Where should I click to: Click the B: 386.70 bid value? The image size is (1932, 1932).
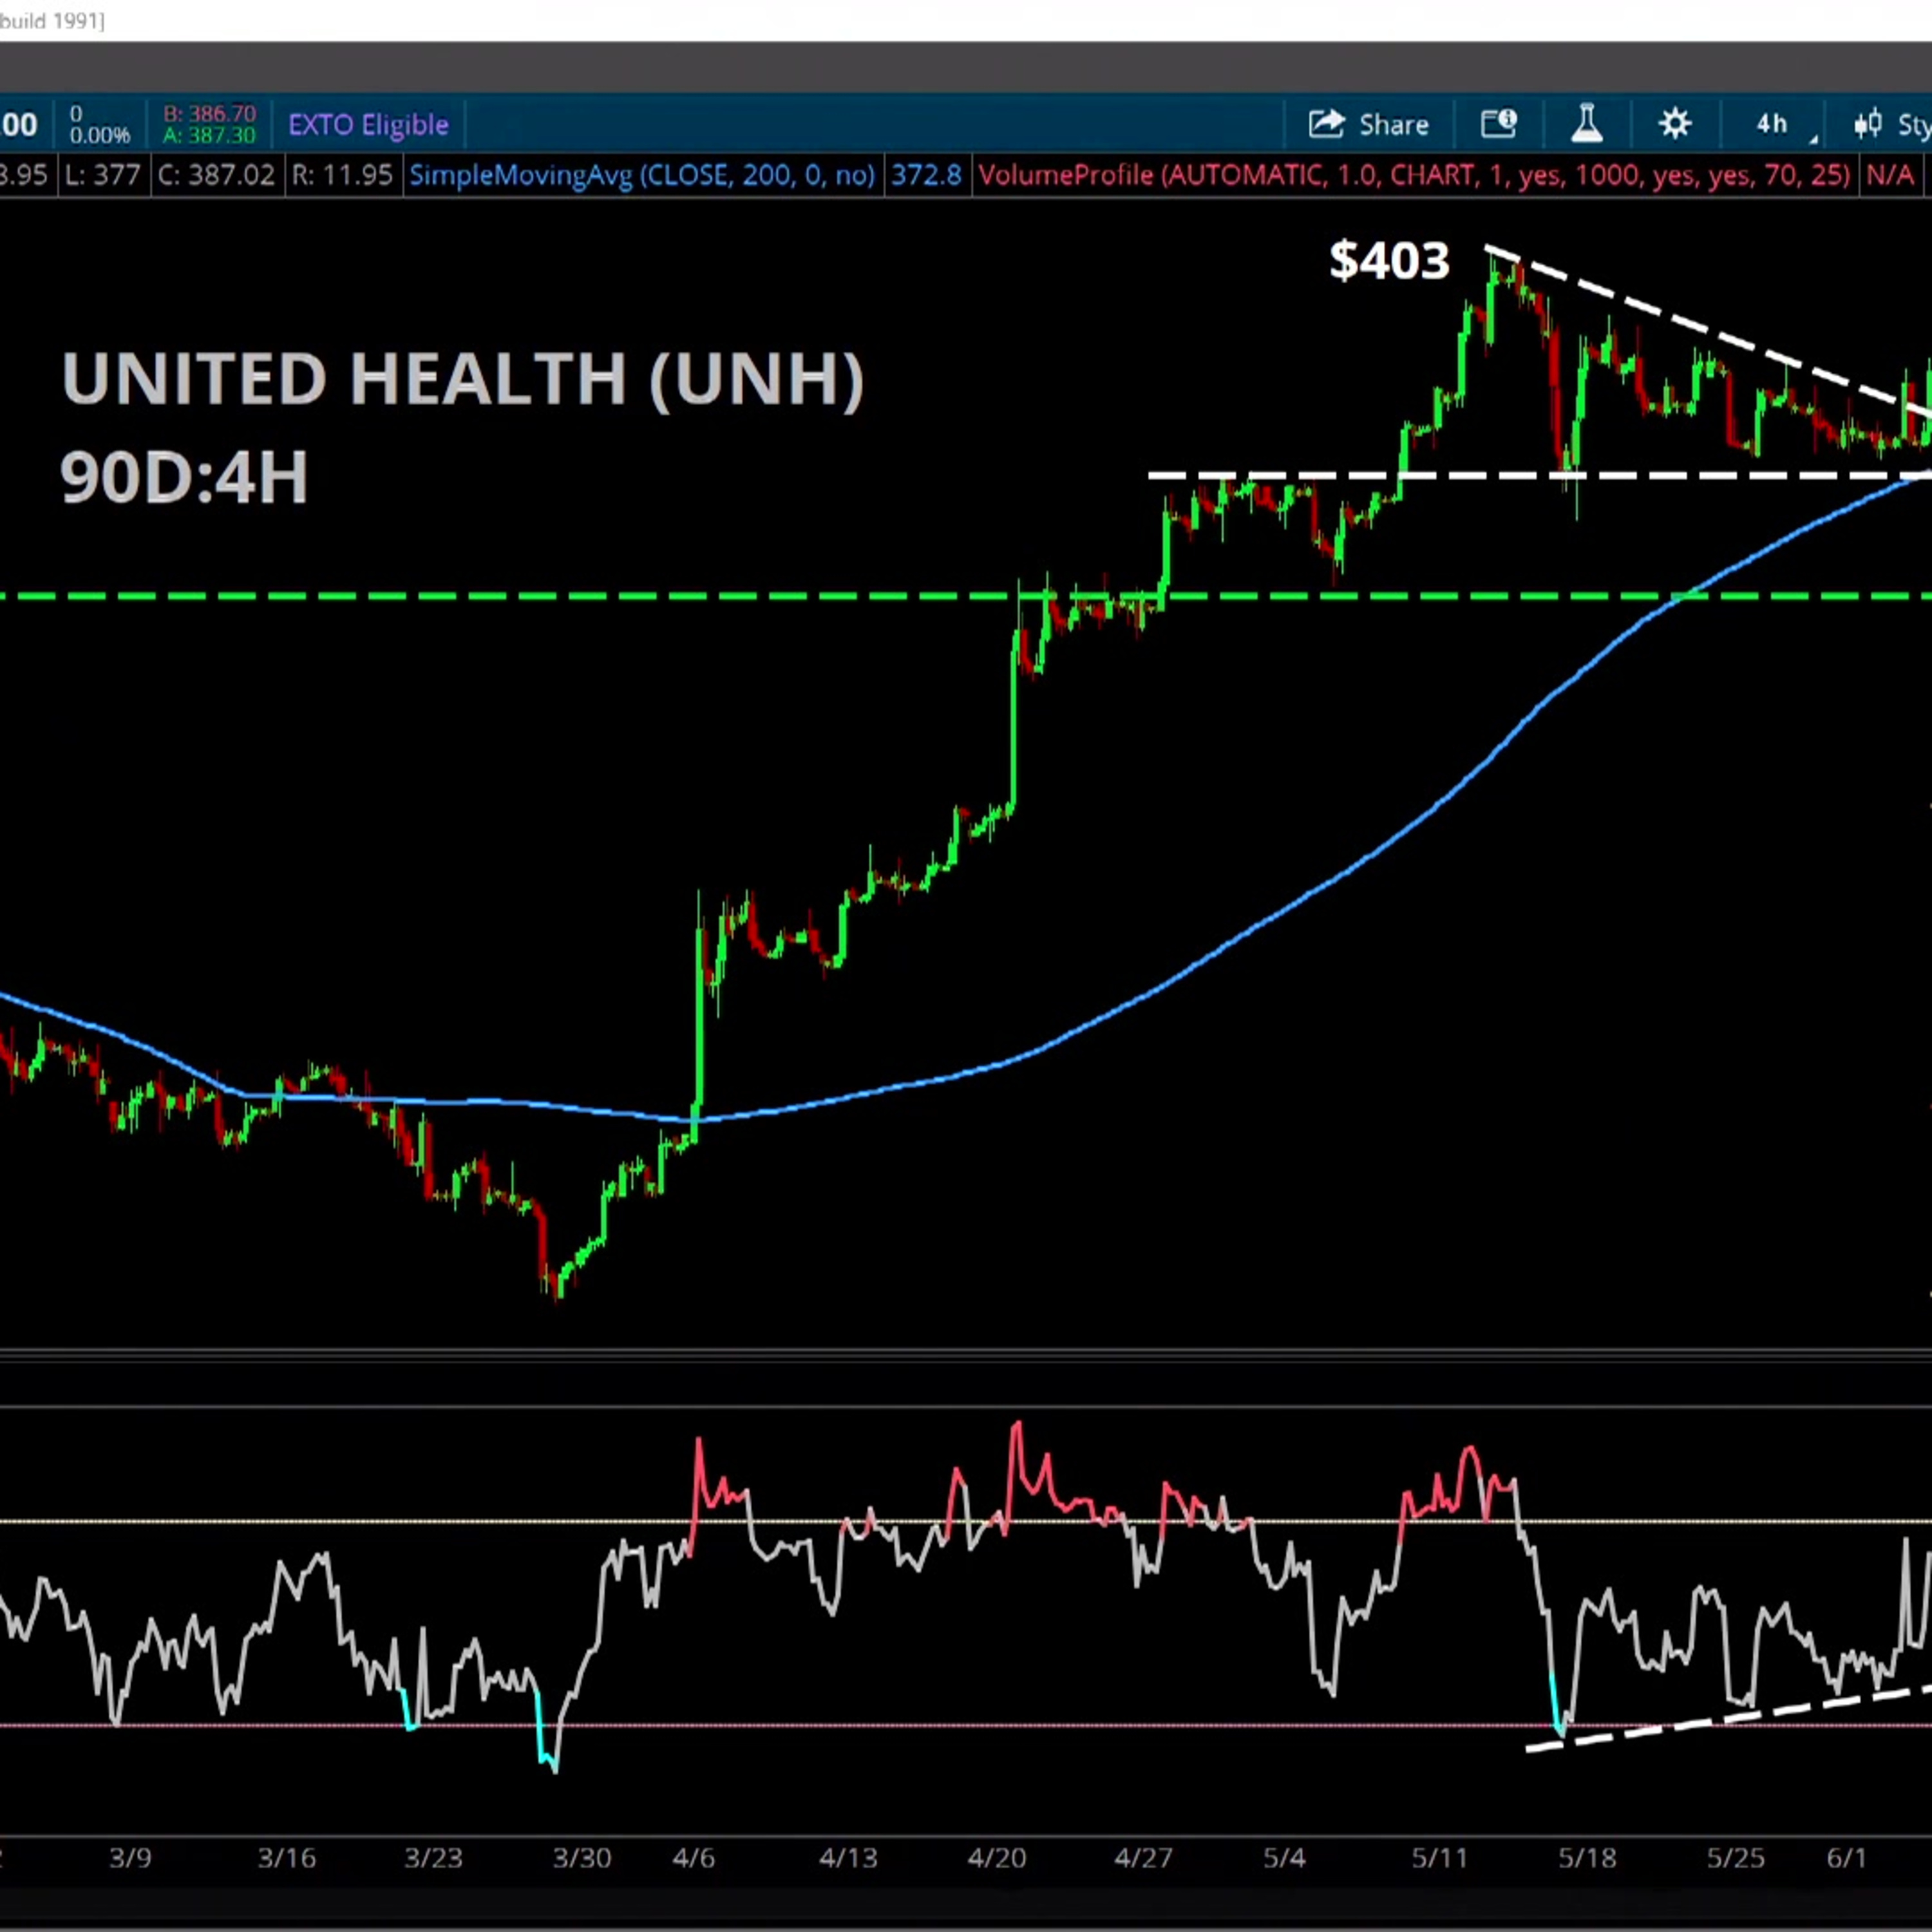click(209, 114)
